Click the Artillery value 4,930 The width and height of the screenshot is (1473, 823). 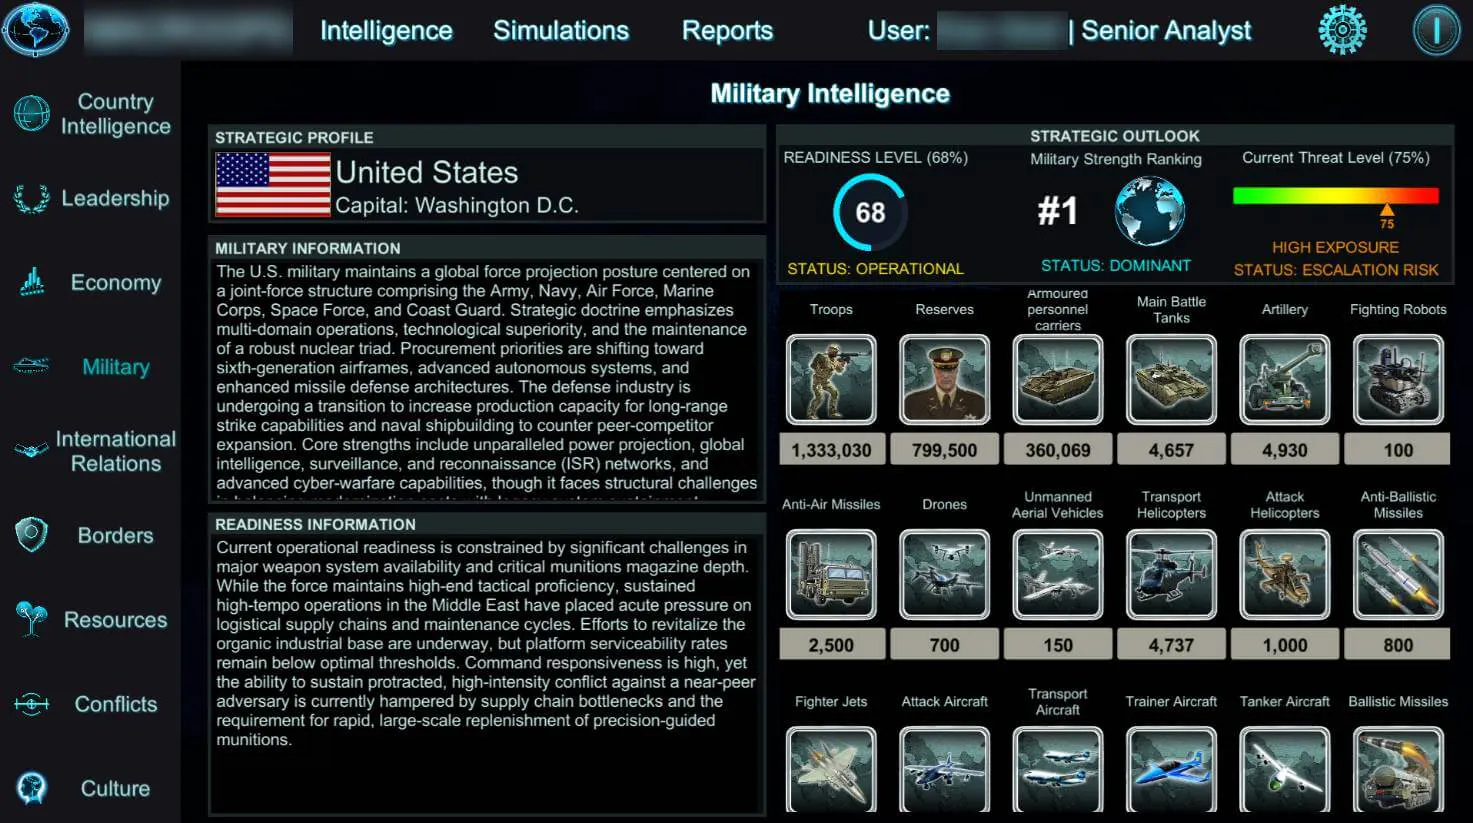(x=1285, y=450)
